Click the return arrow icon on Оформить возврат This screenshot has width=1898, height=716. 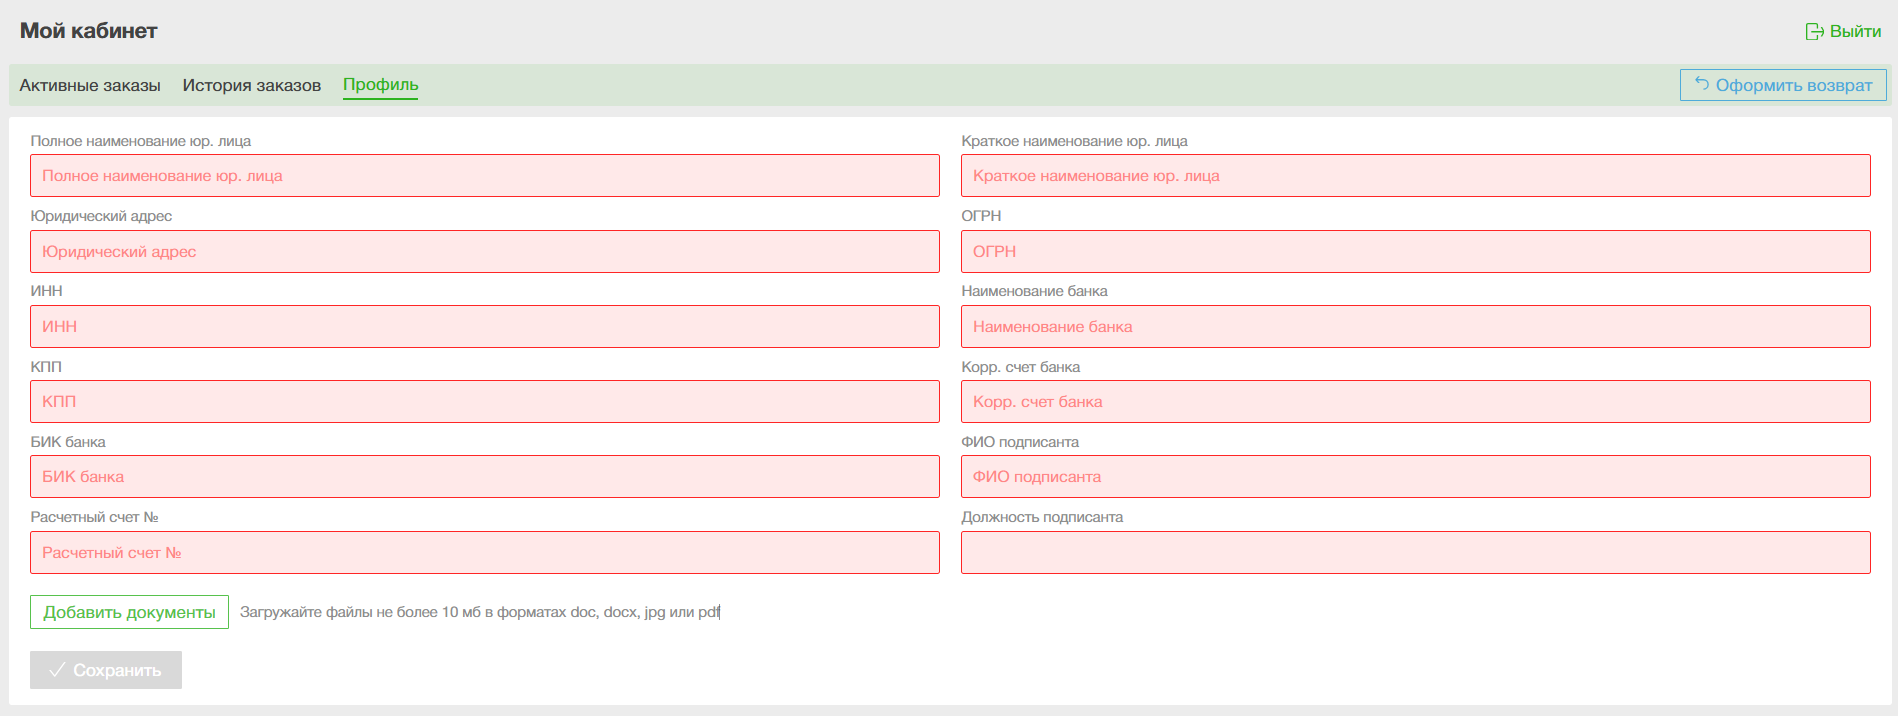pos(1702,84)
